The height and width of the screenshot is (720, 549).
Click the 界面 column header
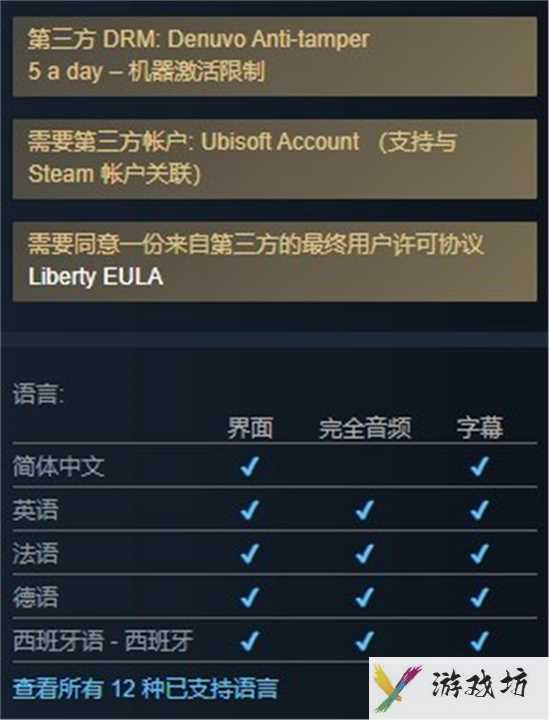pos(250,428)
